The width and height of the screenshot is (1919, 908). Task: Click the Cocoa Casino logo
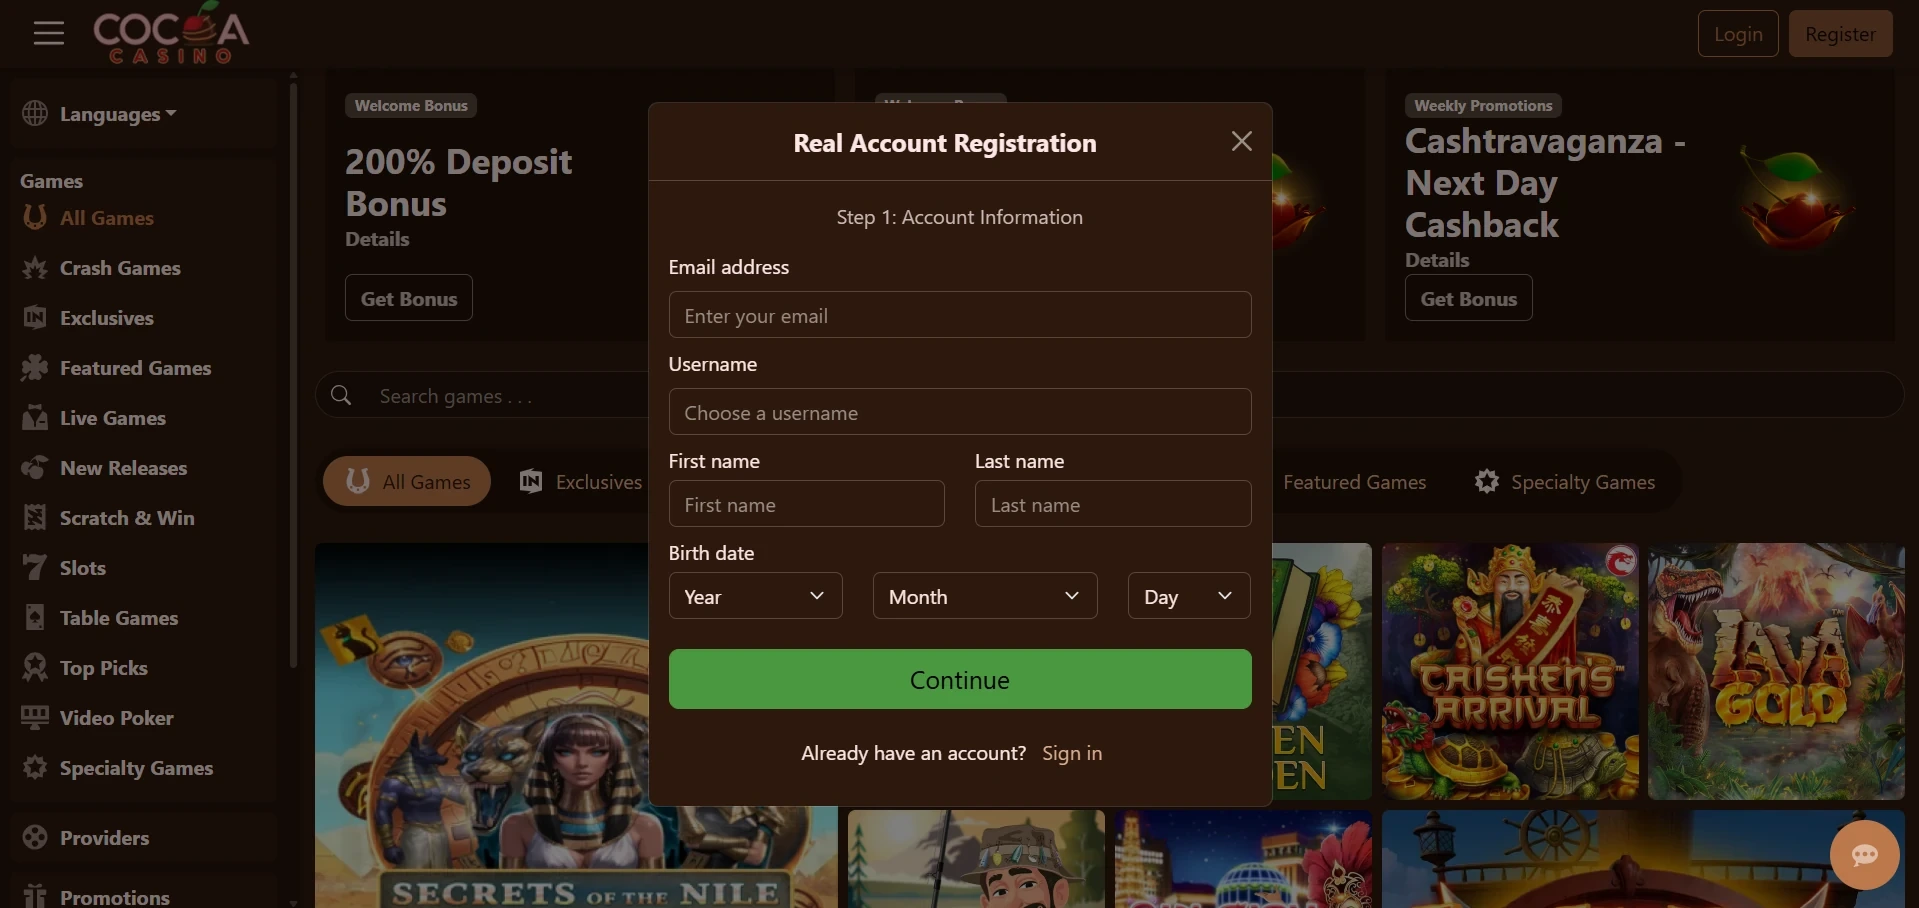point(171,34)
